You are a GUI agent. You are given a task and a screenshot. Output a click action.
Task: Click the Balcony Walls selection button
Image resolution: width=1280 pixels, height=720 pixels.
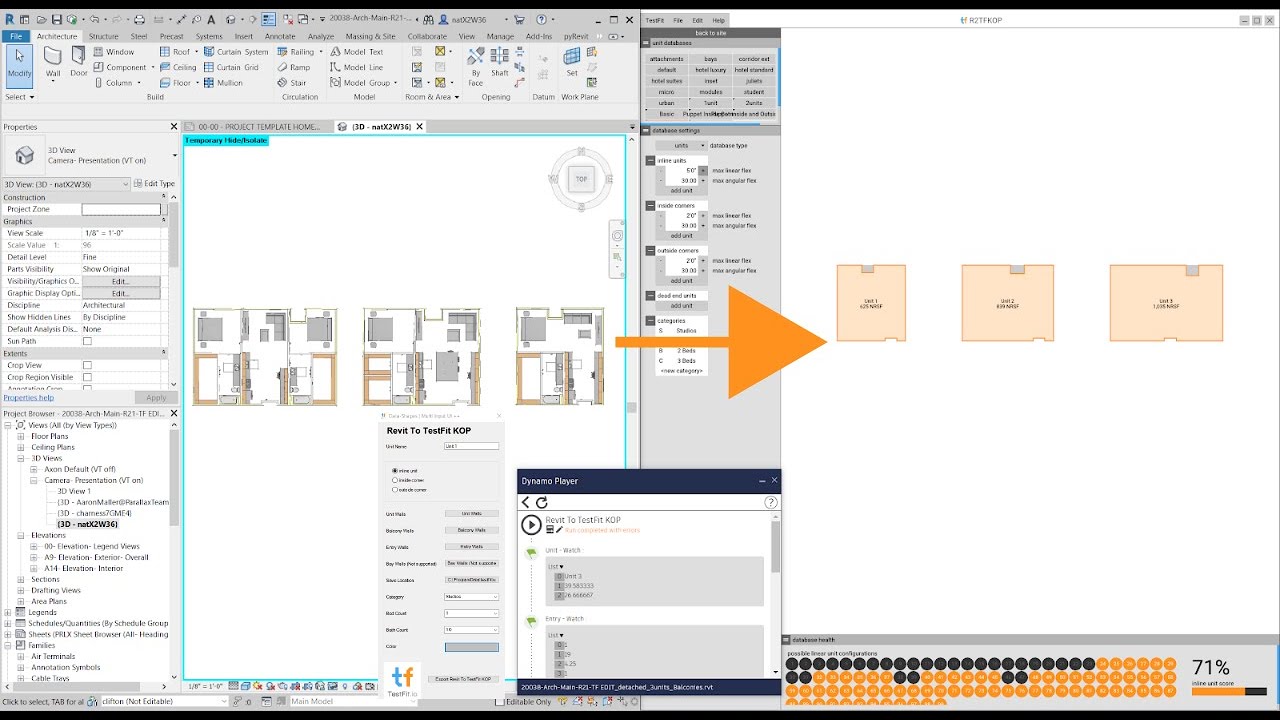(x=471, y=530)
